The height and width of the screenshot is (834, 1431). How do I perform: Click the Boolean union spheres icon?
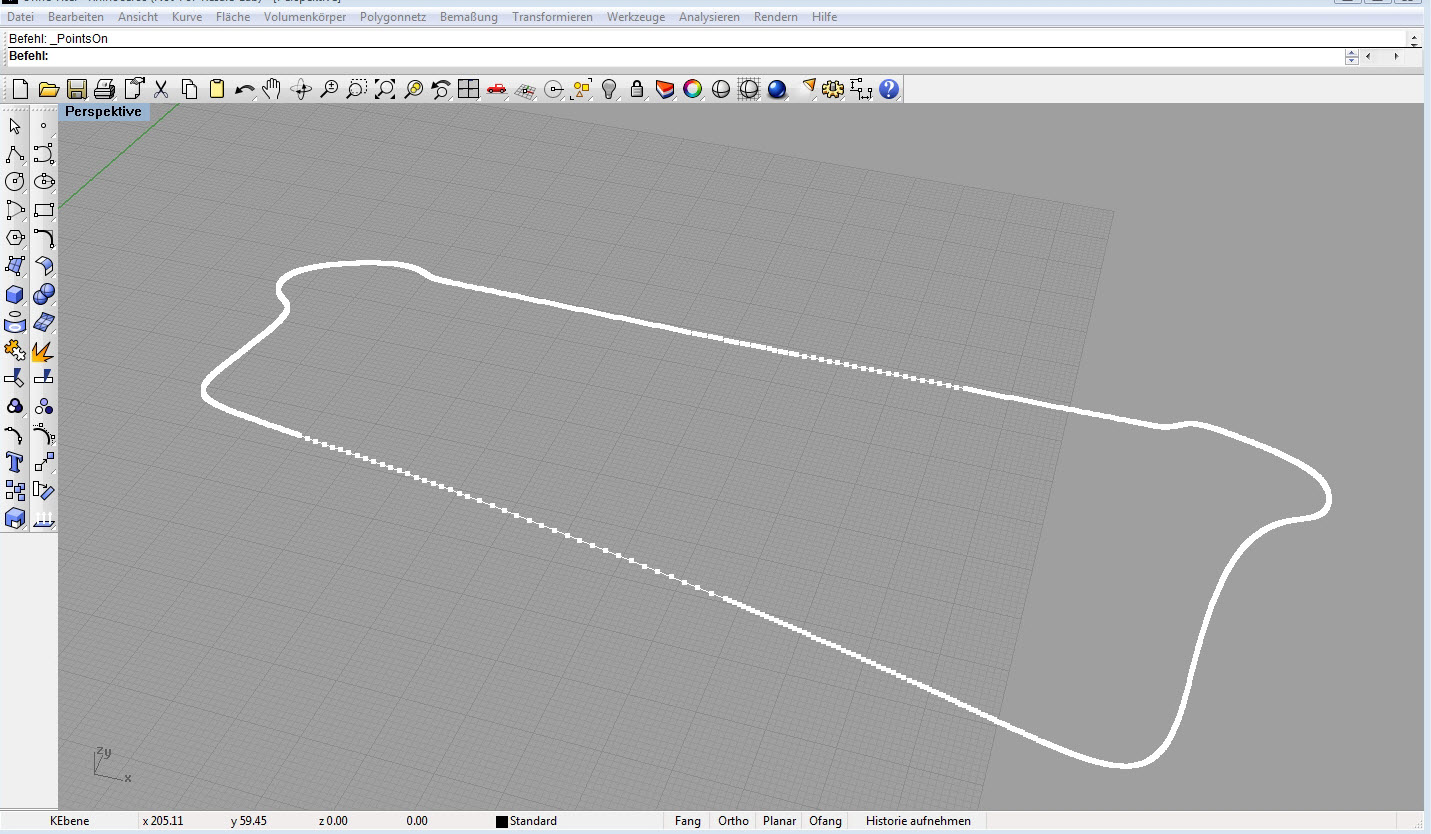[x=44, y=294]
